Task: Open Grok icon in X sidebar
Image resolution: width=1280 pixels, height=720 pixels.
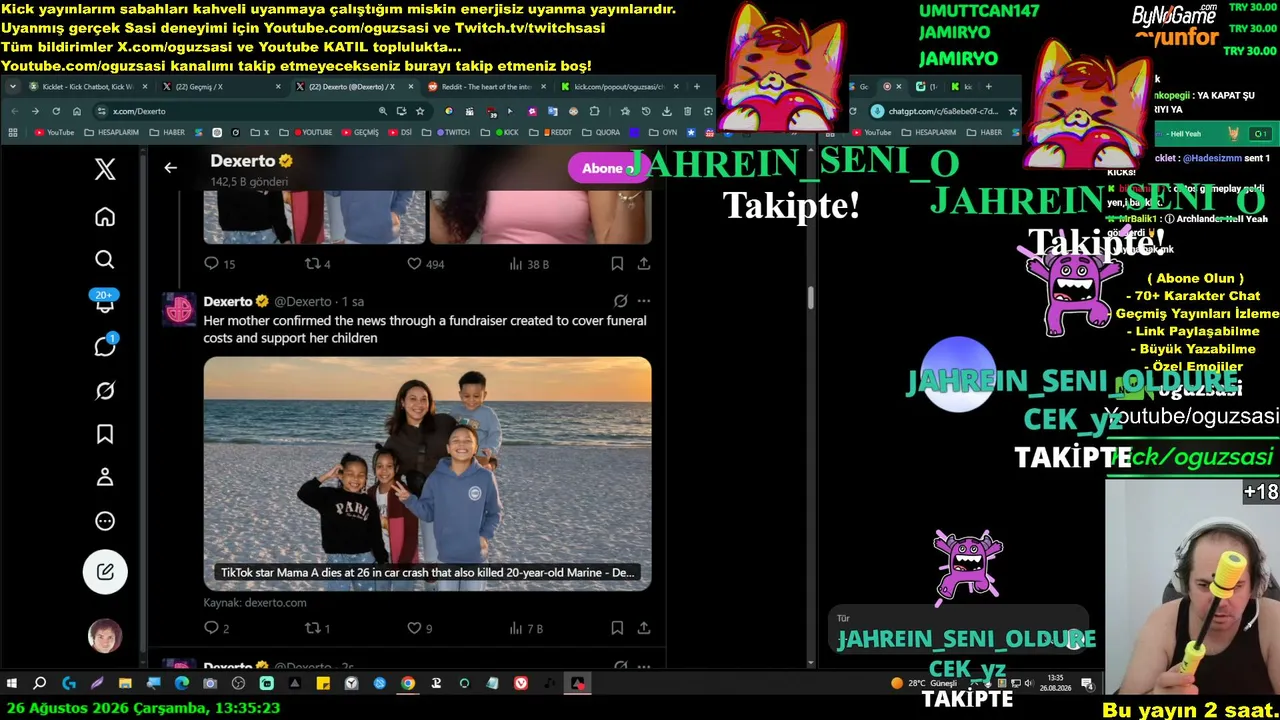Action: [x=105, y=391]
